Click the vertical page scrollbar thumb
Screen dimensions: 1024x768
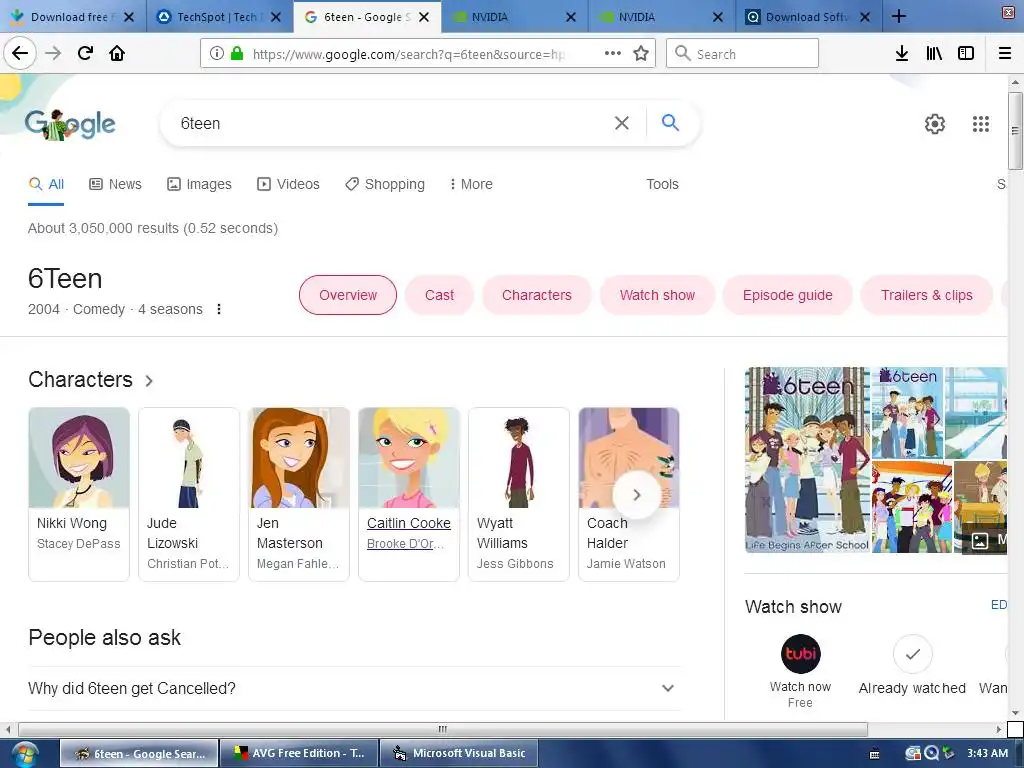pyautogui.click(x=1015, y=131)
